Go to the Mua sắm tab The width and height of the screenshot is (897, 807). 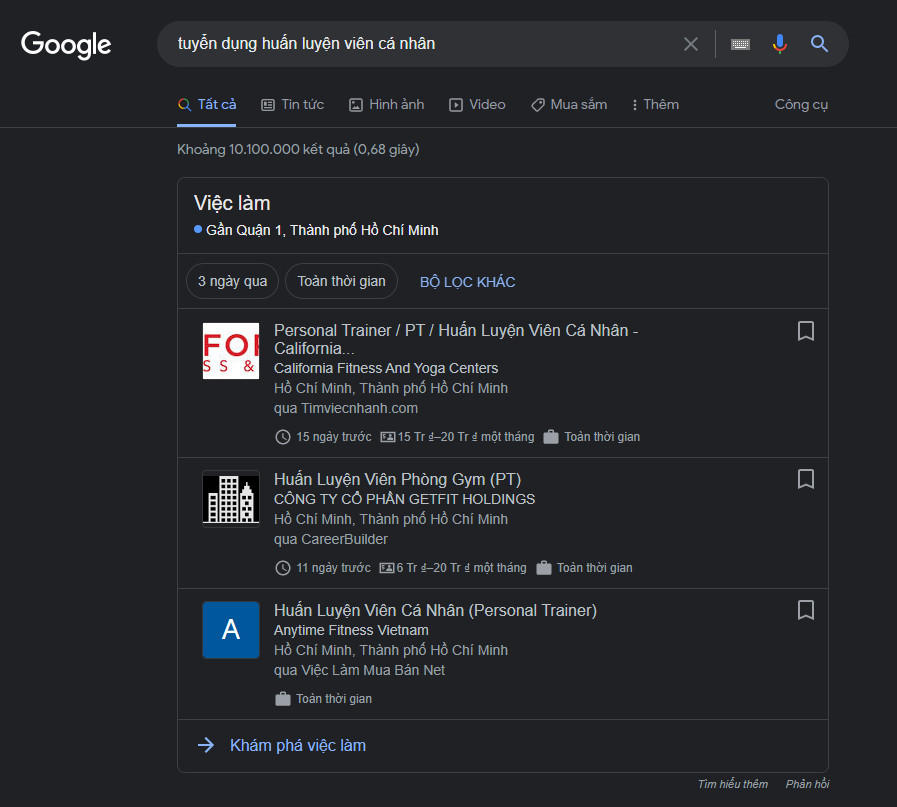(x=568, y=105)
